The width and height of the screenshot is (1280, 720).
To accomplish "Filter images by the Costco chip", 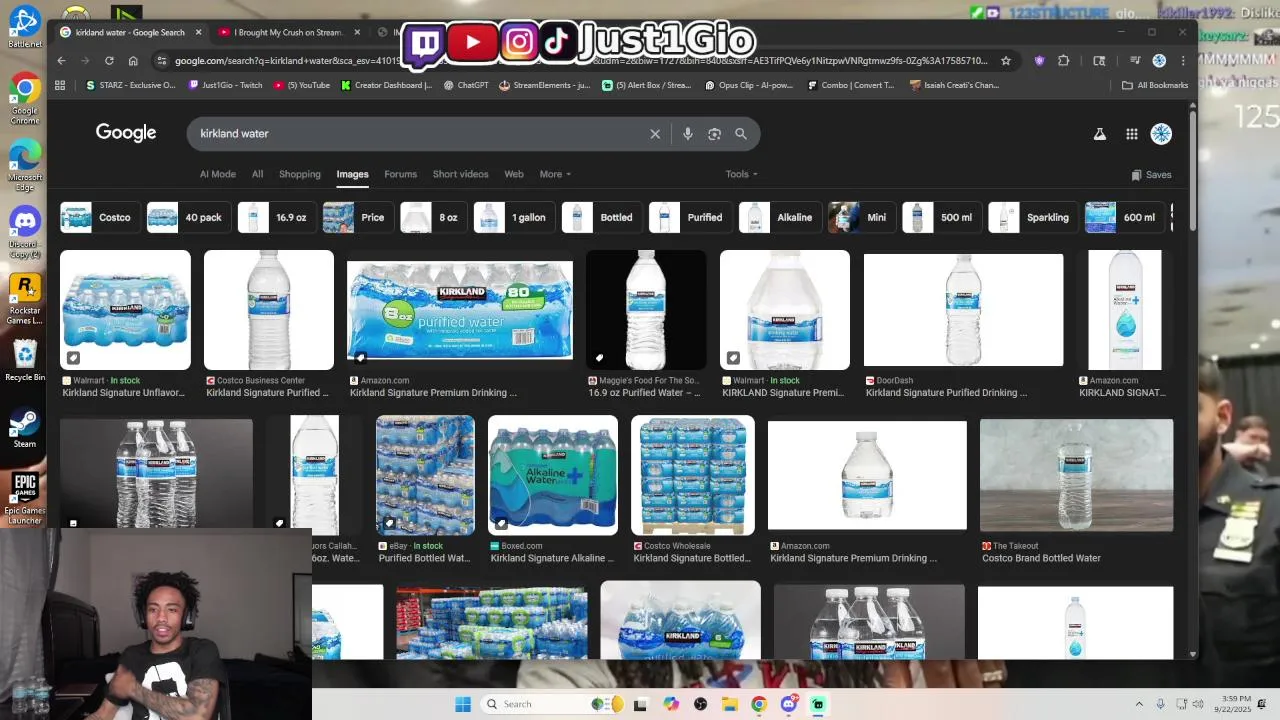I will pos(99,217).
